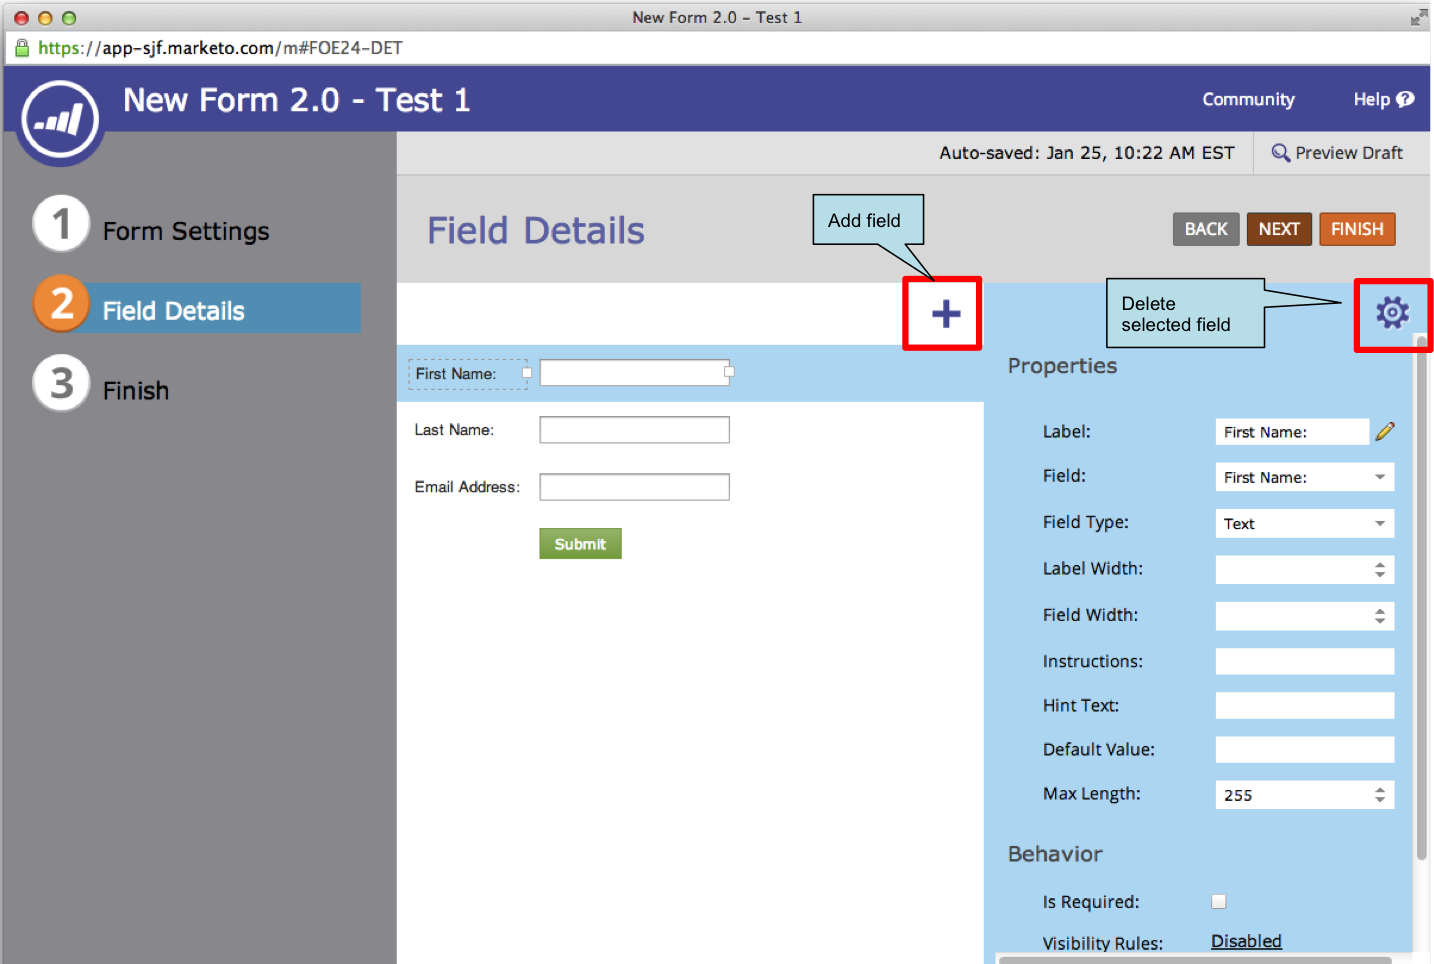Screen dimensions: 1434x964
Task: Go to Form Settings step
Action: pos(185,231)
